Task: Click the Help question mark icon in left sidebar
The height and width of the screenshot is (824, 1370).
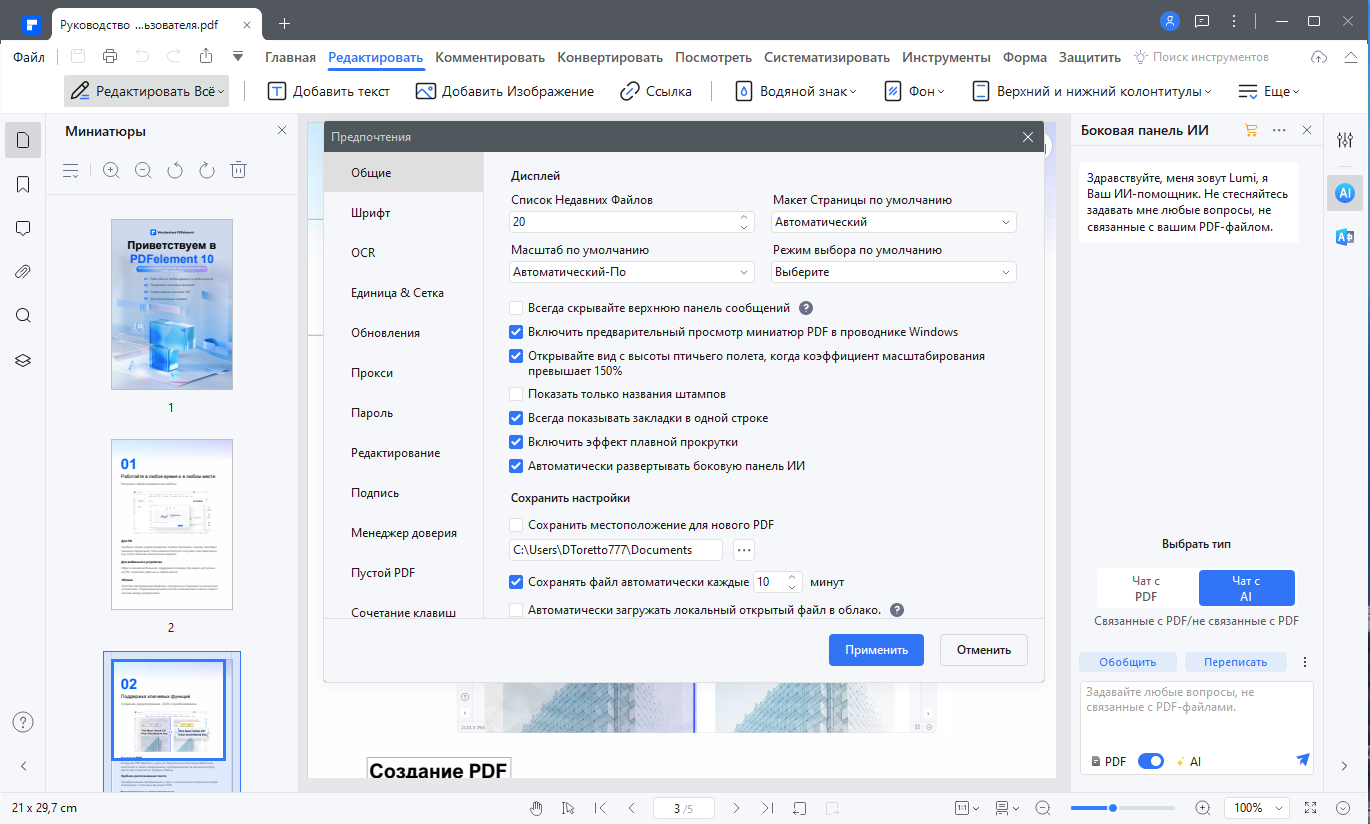Action: click(23, 722)
